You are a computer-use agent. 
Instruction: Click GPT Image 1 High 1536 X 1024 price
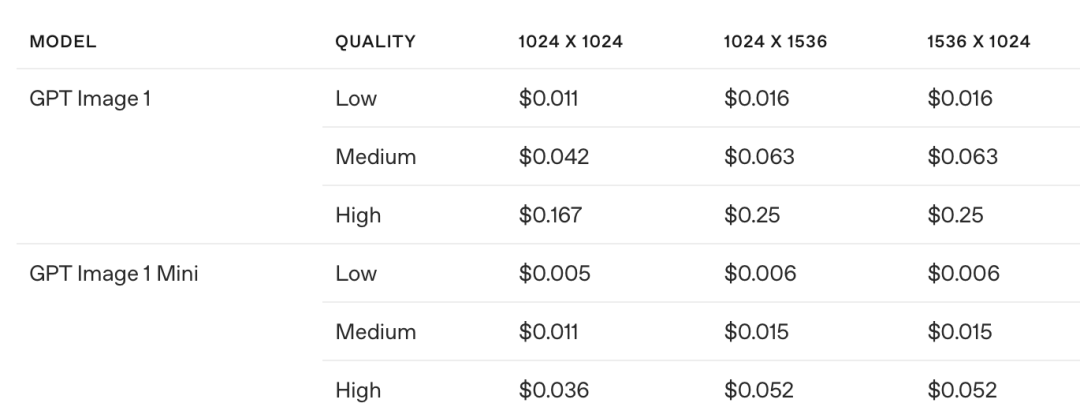[955, 215]
